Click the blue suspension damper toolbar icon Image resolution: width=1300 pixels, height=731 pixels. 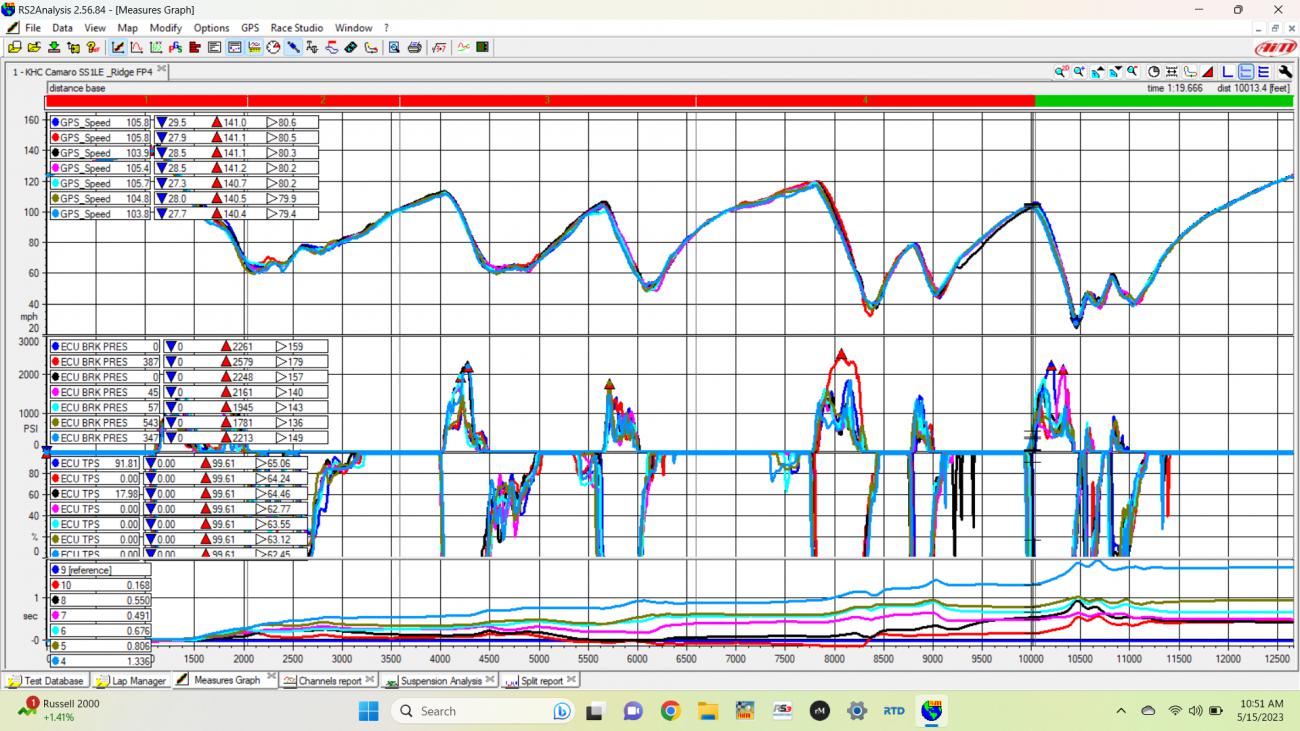pyautogui.click(x=293, y=47)
